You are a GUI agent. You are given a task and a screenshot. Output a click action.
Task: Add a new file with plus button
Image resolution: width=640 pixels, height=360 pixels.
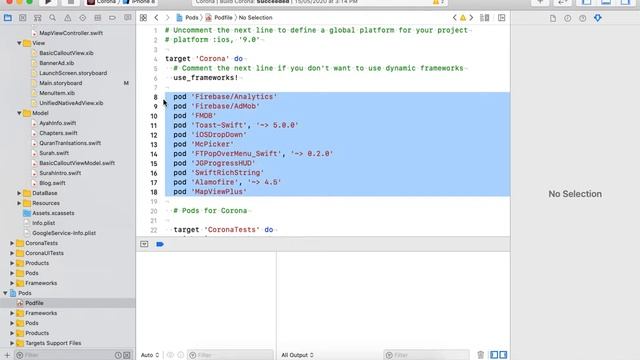click(7, 355)
